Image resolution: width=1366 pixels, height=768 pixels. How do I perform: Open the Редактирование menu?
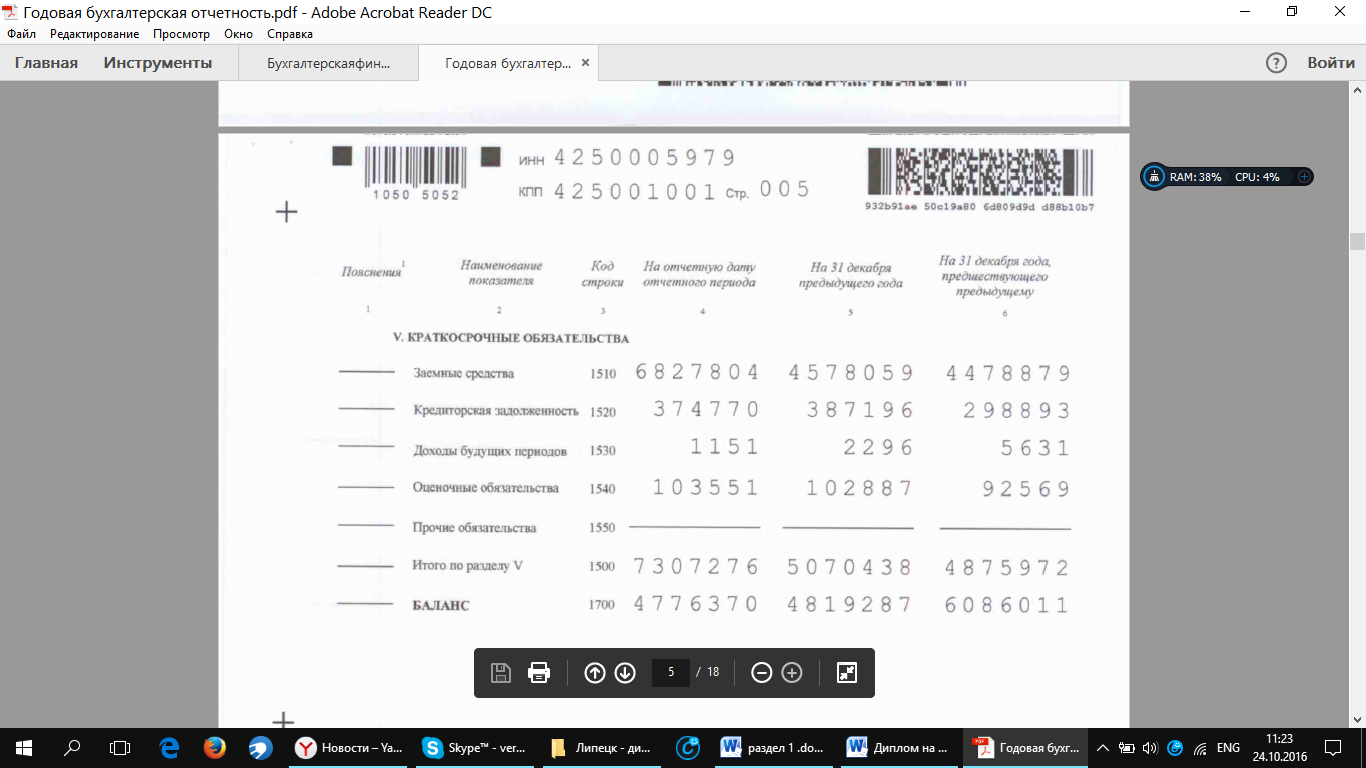click(95, 34)
